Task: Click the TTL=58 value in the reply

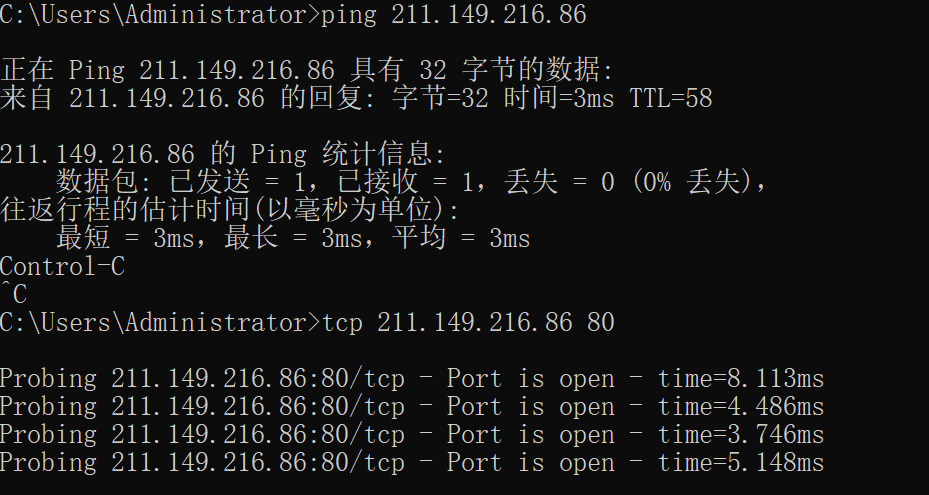Action: [670, 98]
